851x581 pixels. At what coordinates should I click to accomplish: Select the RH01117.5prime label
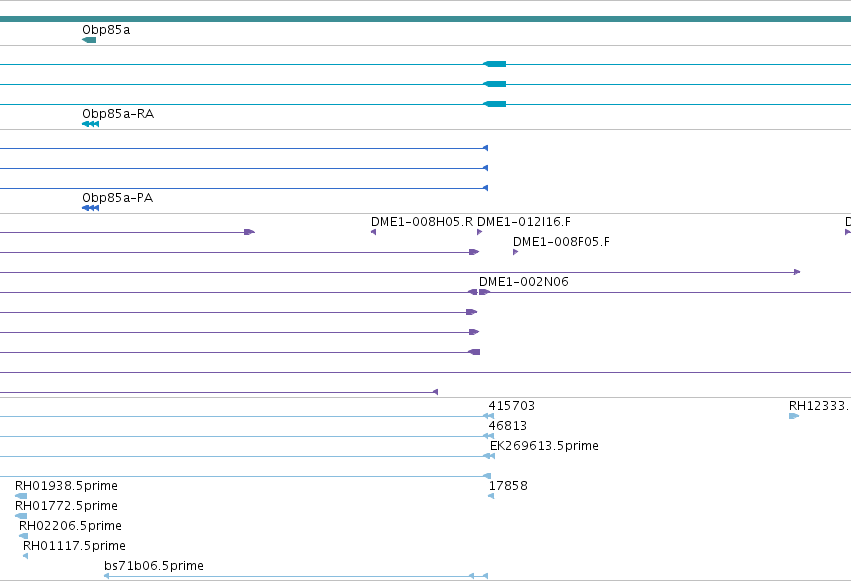point(74,546)
